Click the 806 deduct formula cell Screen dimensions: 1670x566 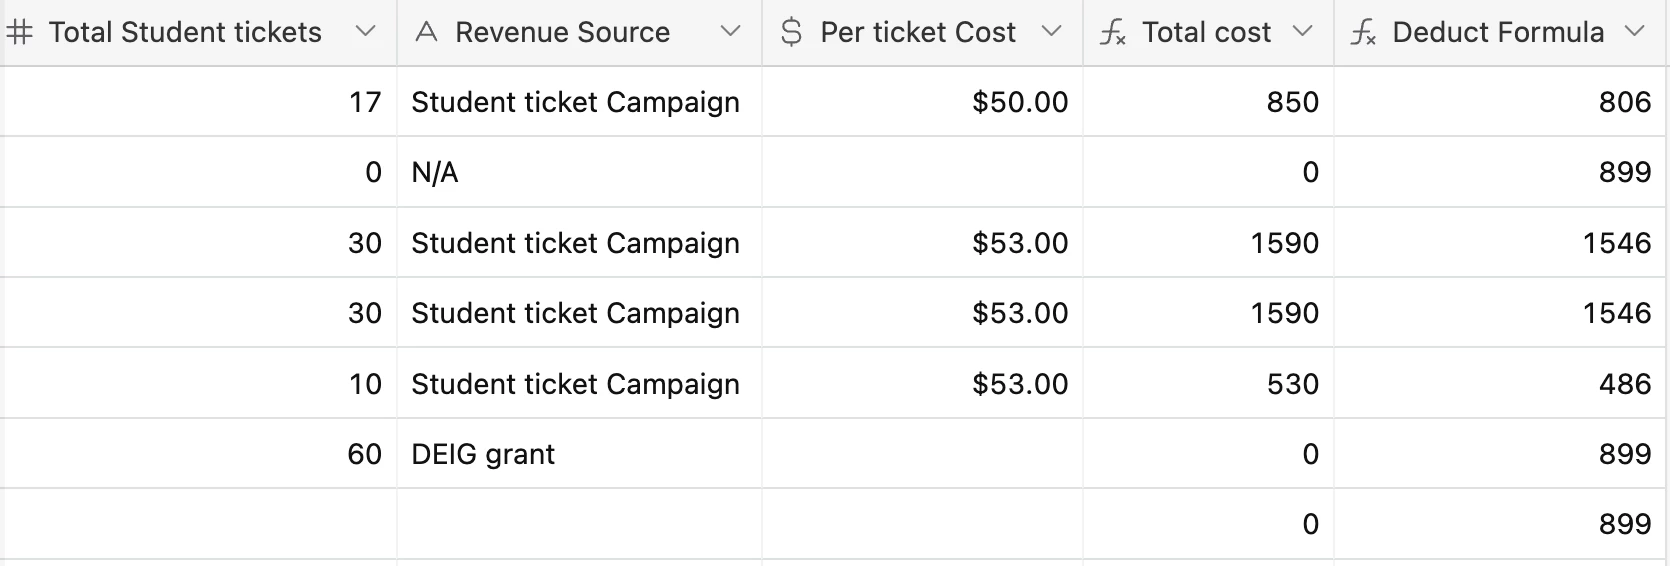click(1624, 102)
